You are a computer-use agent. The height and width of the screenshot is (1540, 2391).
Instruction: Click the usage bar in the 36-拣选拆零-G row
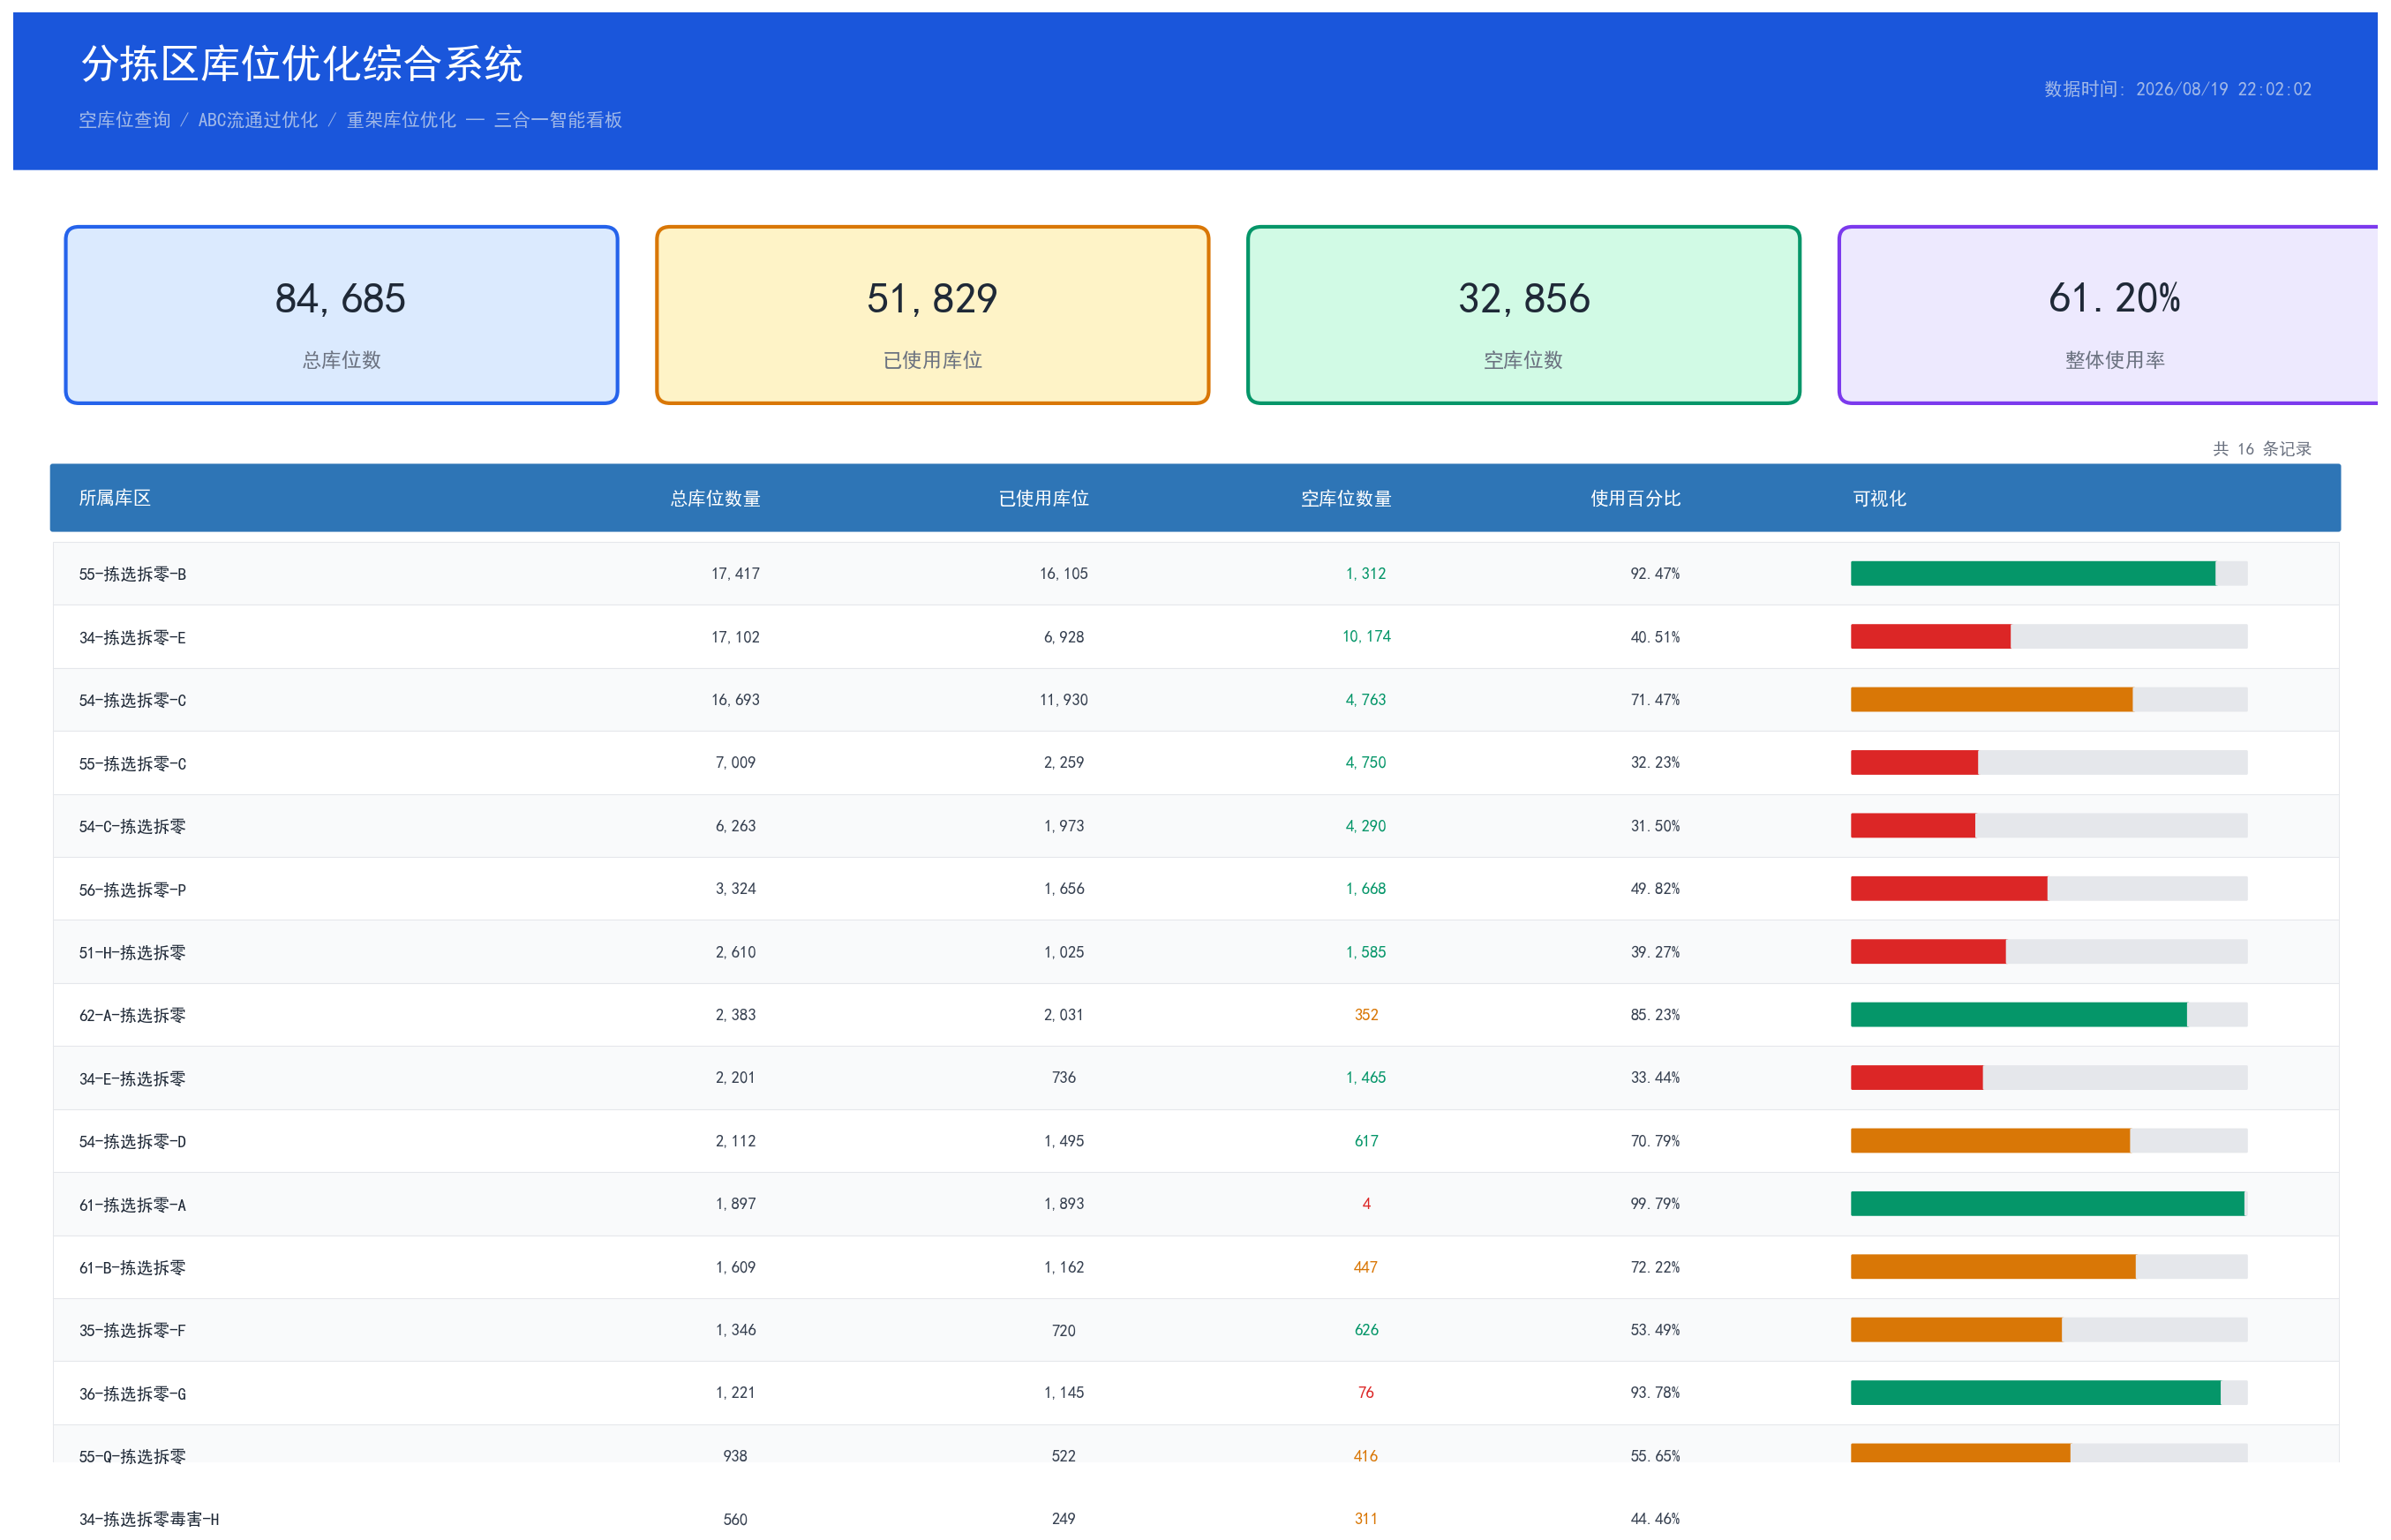point(2048,1392)
